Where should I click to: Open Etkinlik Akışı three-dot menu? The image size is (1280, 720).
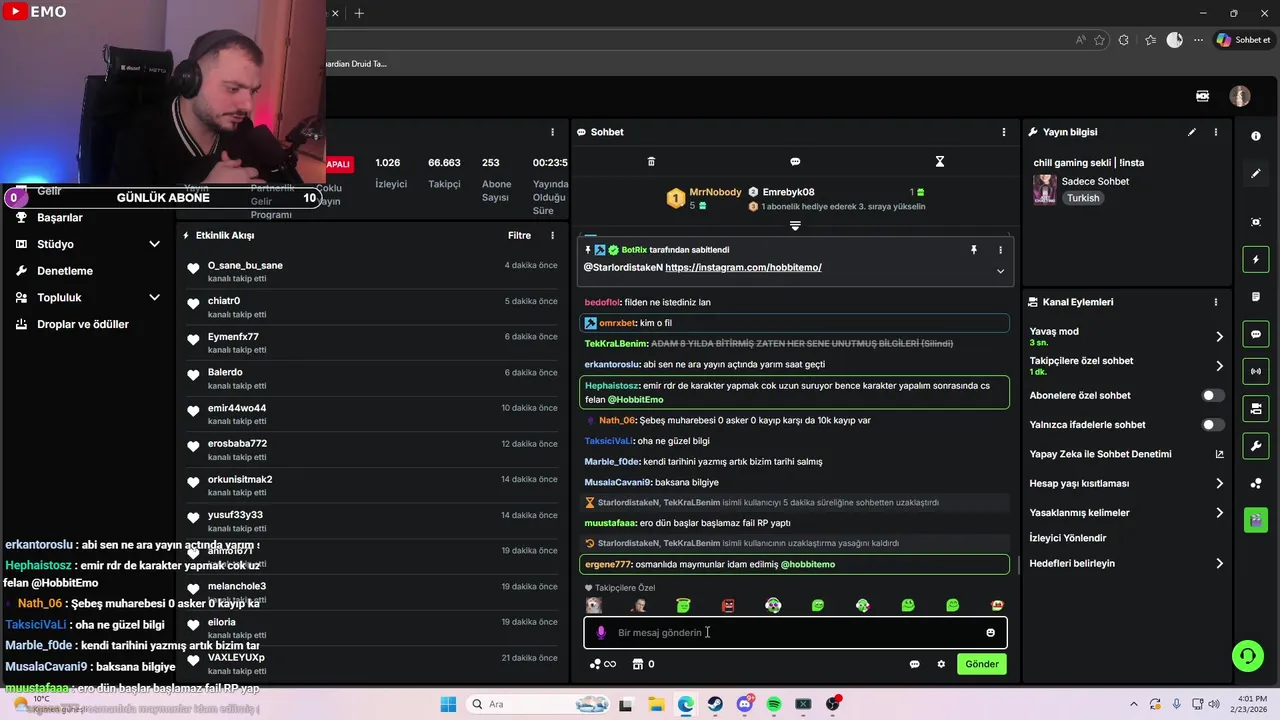(552, 236)
